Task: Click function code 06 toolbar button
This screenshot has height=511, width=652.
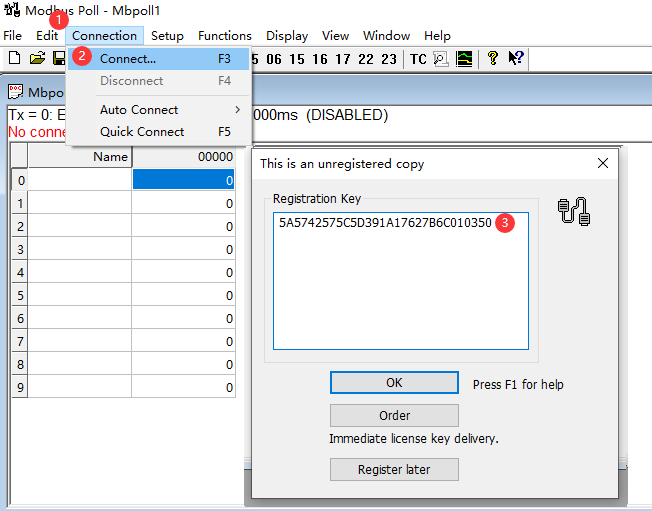Action: pos(274,59)
